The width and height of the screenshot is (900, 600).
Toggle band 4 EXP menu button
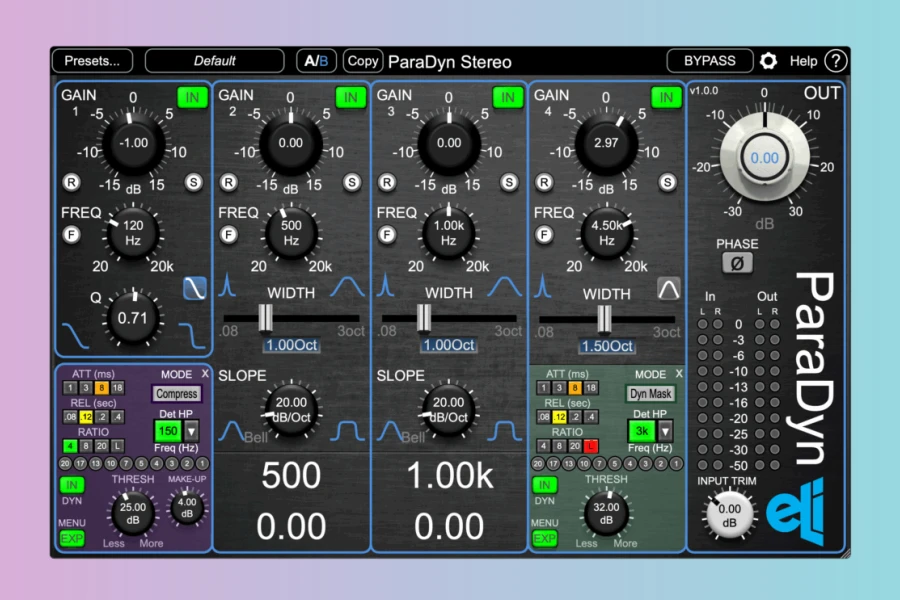[x=545, y=539]
